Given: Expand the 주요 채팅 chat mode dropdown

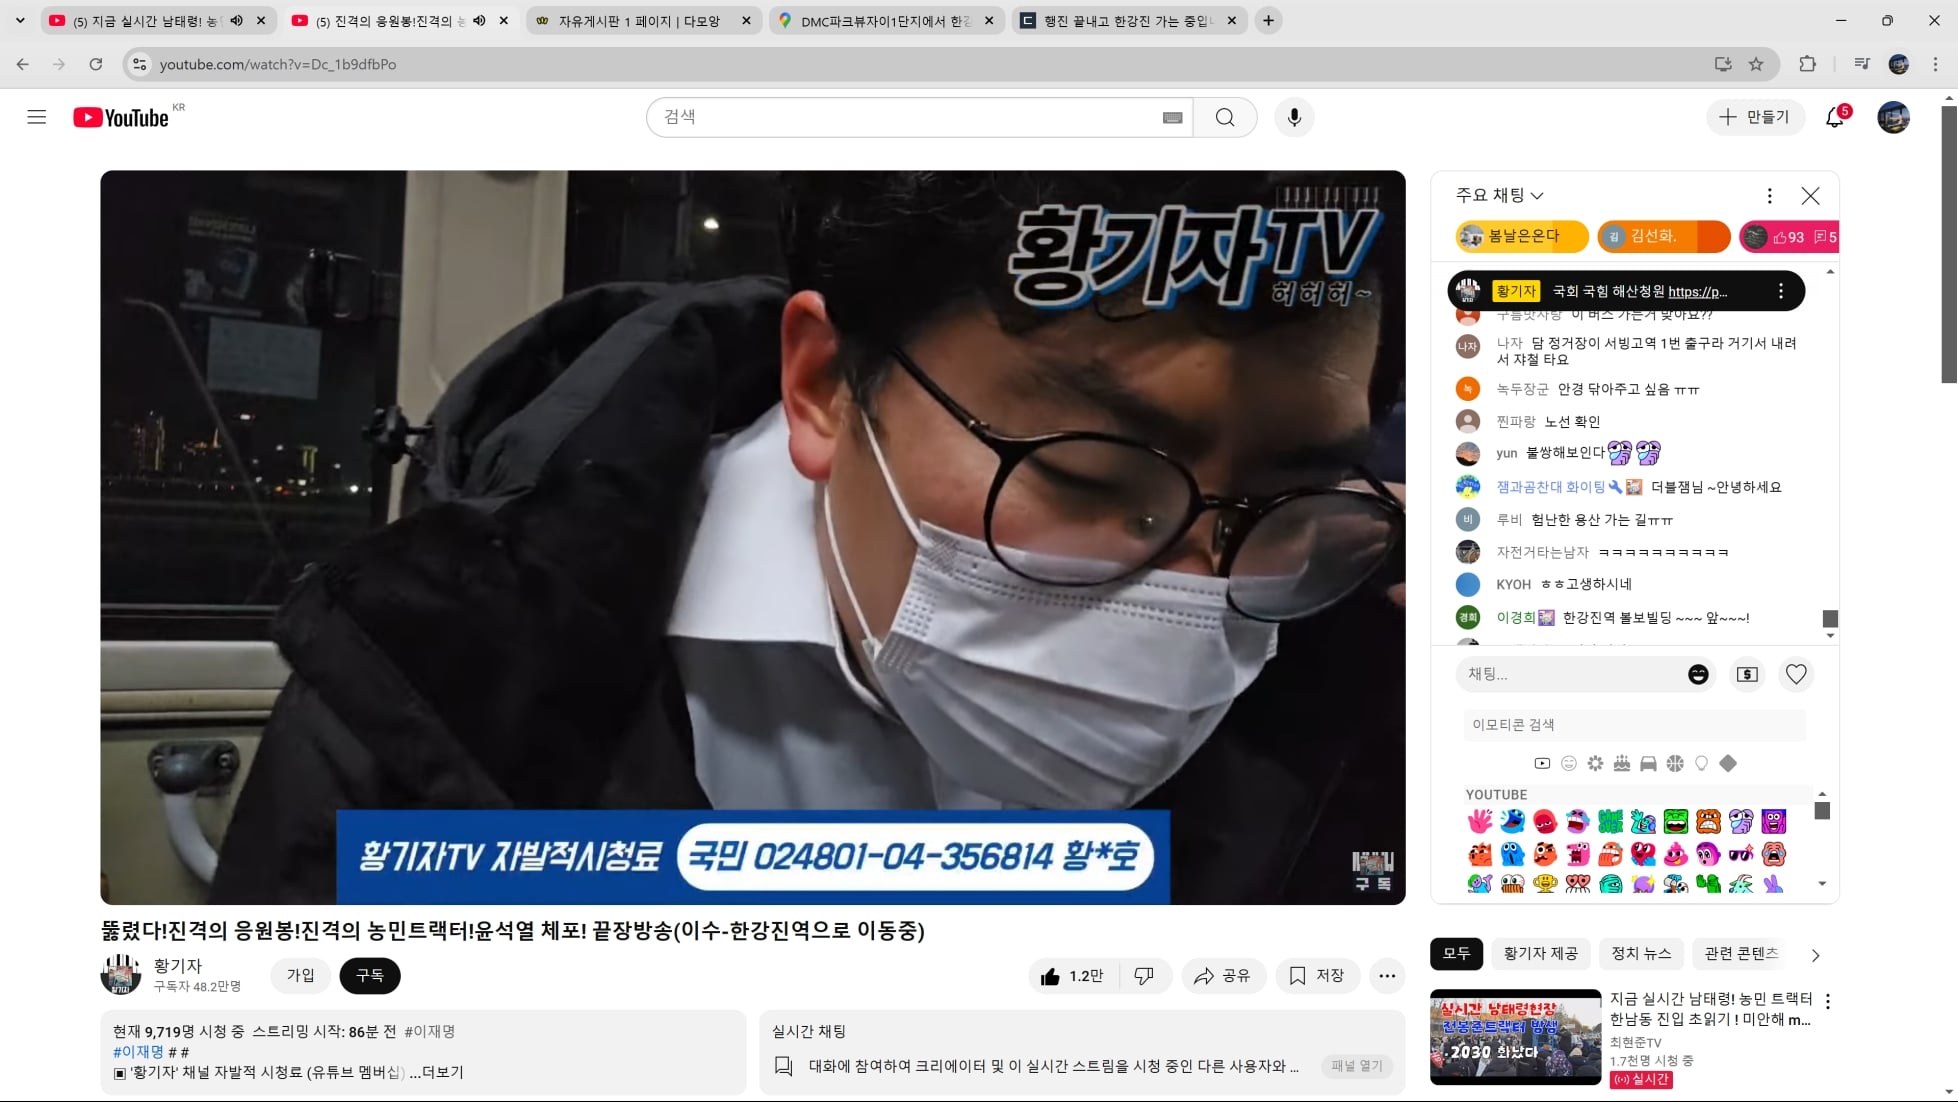Looking at the screenshot, I should 1500,195.
